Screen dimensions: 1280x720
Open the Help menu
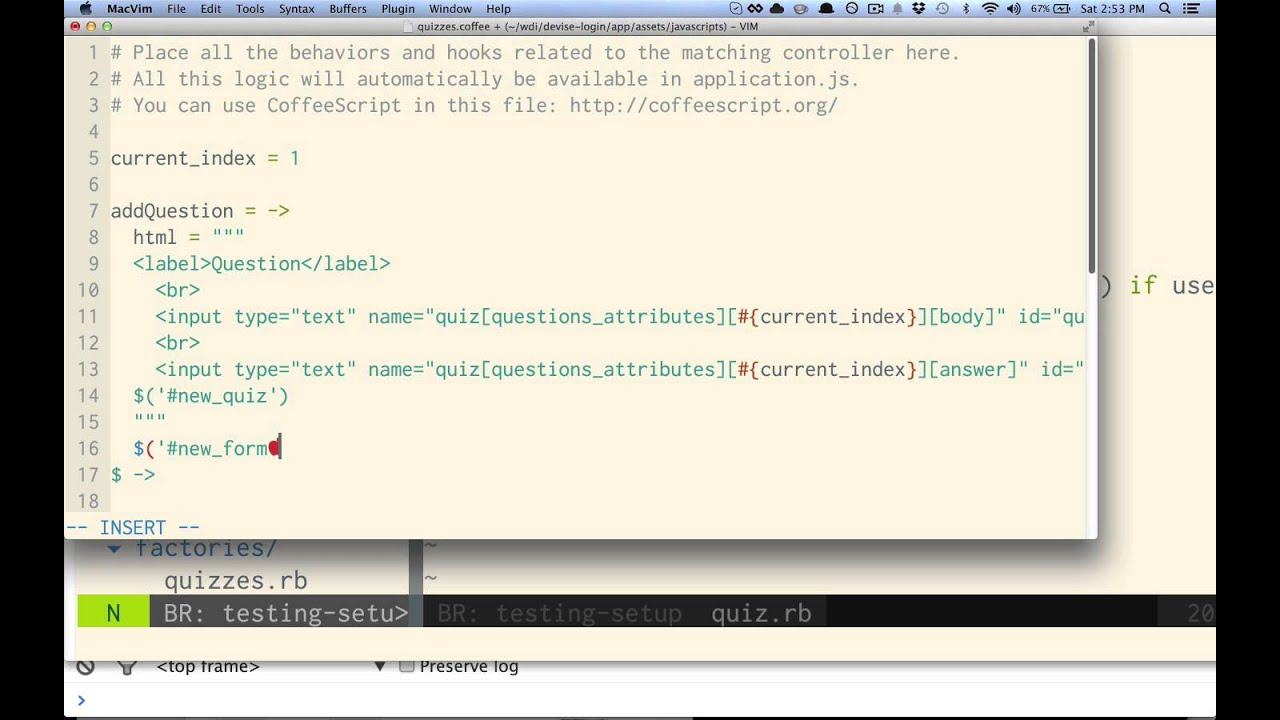coord(498,9)
